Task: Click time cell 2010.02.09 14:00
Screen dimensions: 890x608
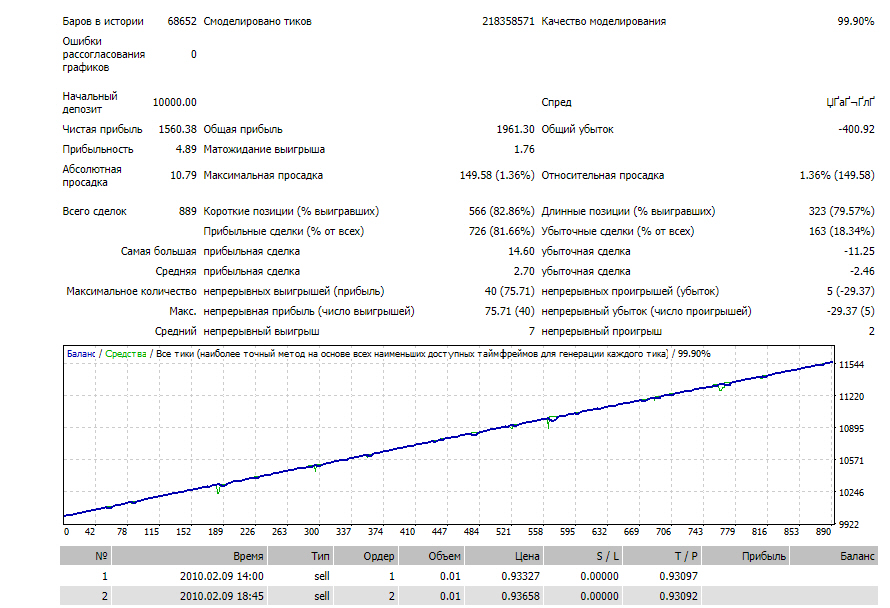Action: click(x=221, y=576)
